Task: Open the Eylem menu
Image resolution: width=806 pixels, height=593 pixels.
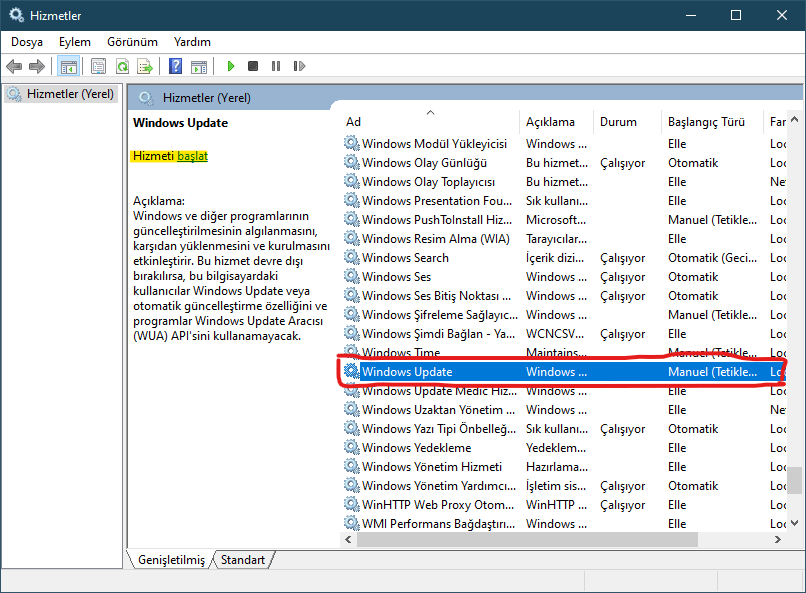Action: [75, 42]
